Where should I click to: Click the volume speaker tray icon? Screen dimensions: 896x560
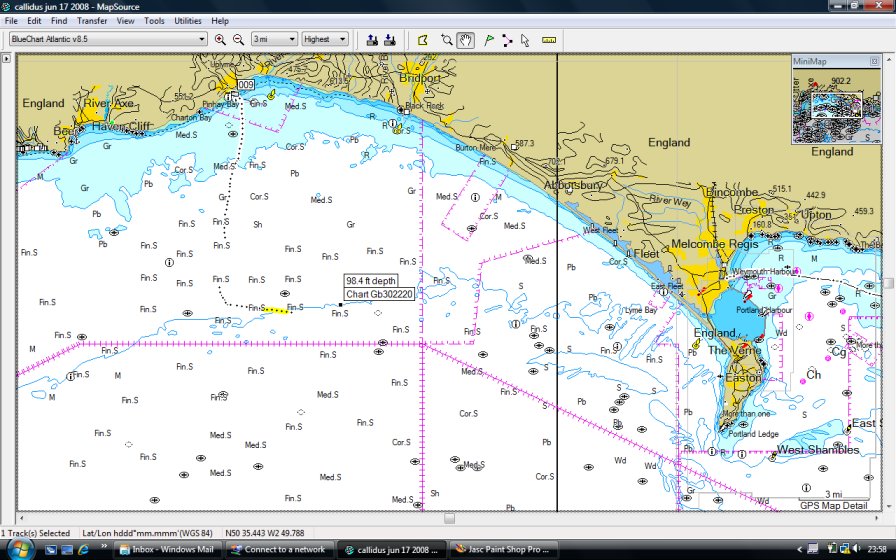[x=856, y=549]
